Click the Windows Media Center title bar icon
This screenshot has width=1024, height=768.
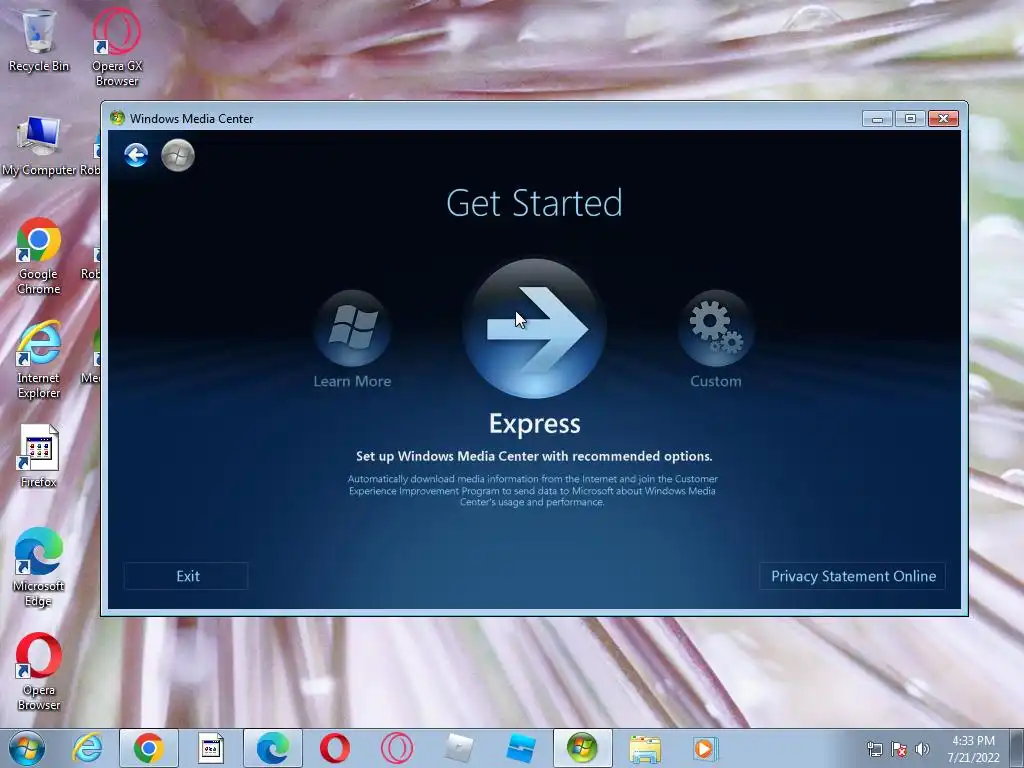pyautogui.click(x=118, y=118)
